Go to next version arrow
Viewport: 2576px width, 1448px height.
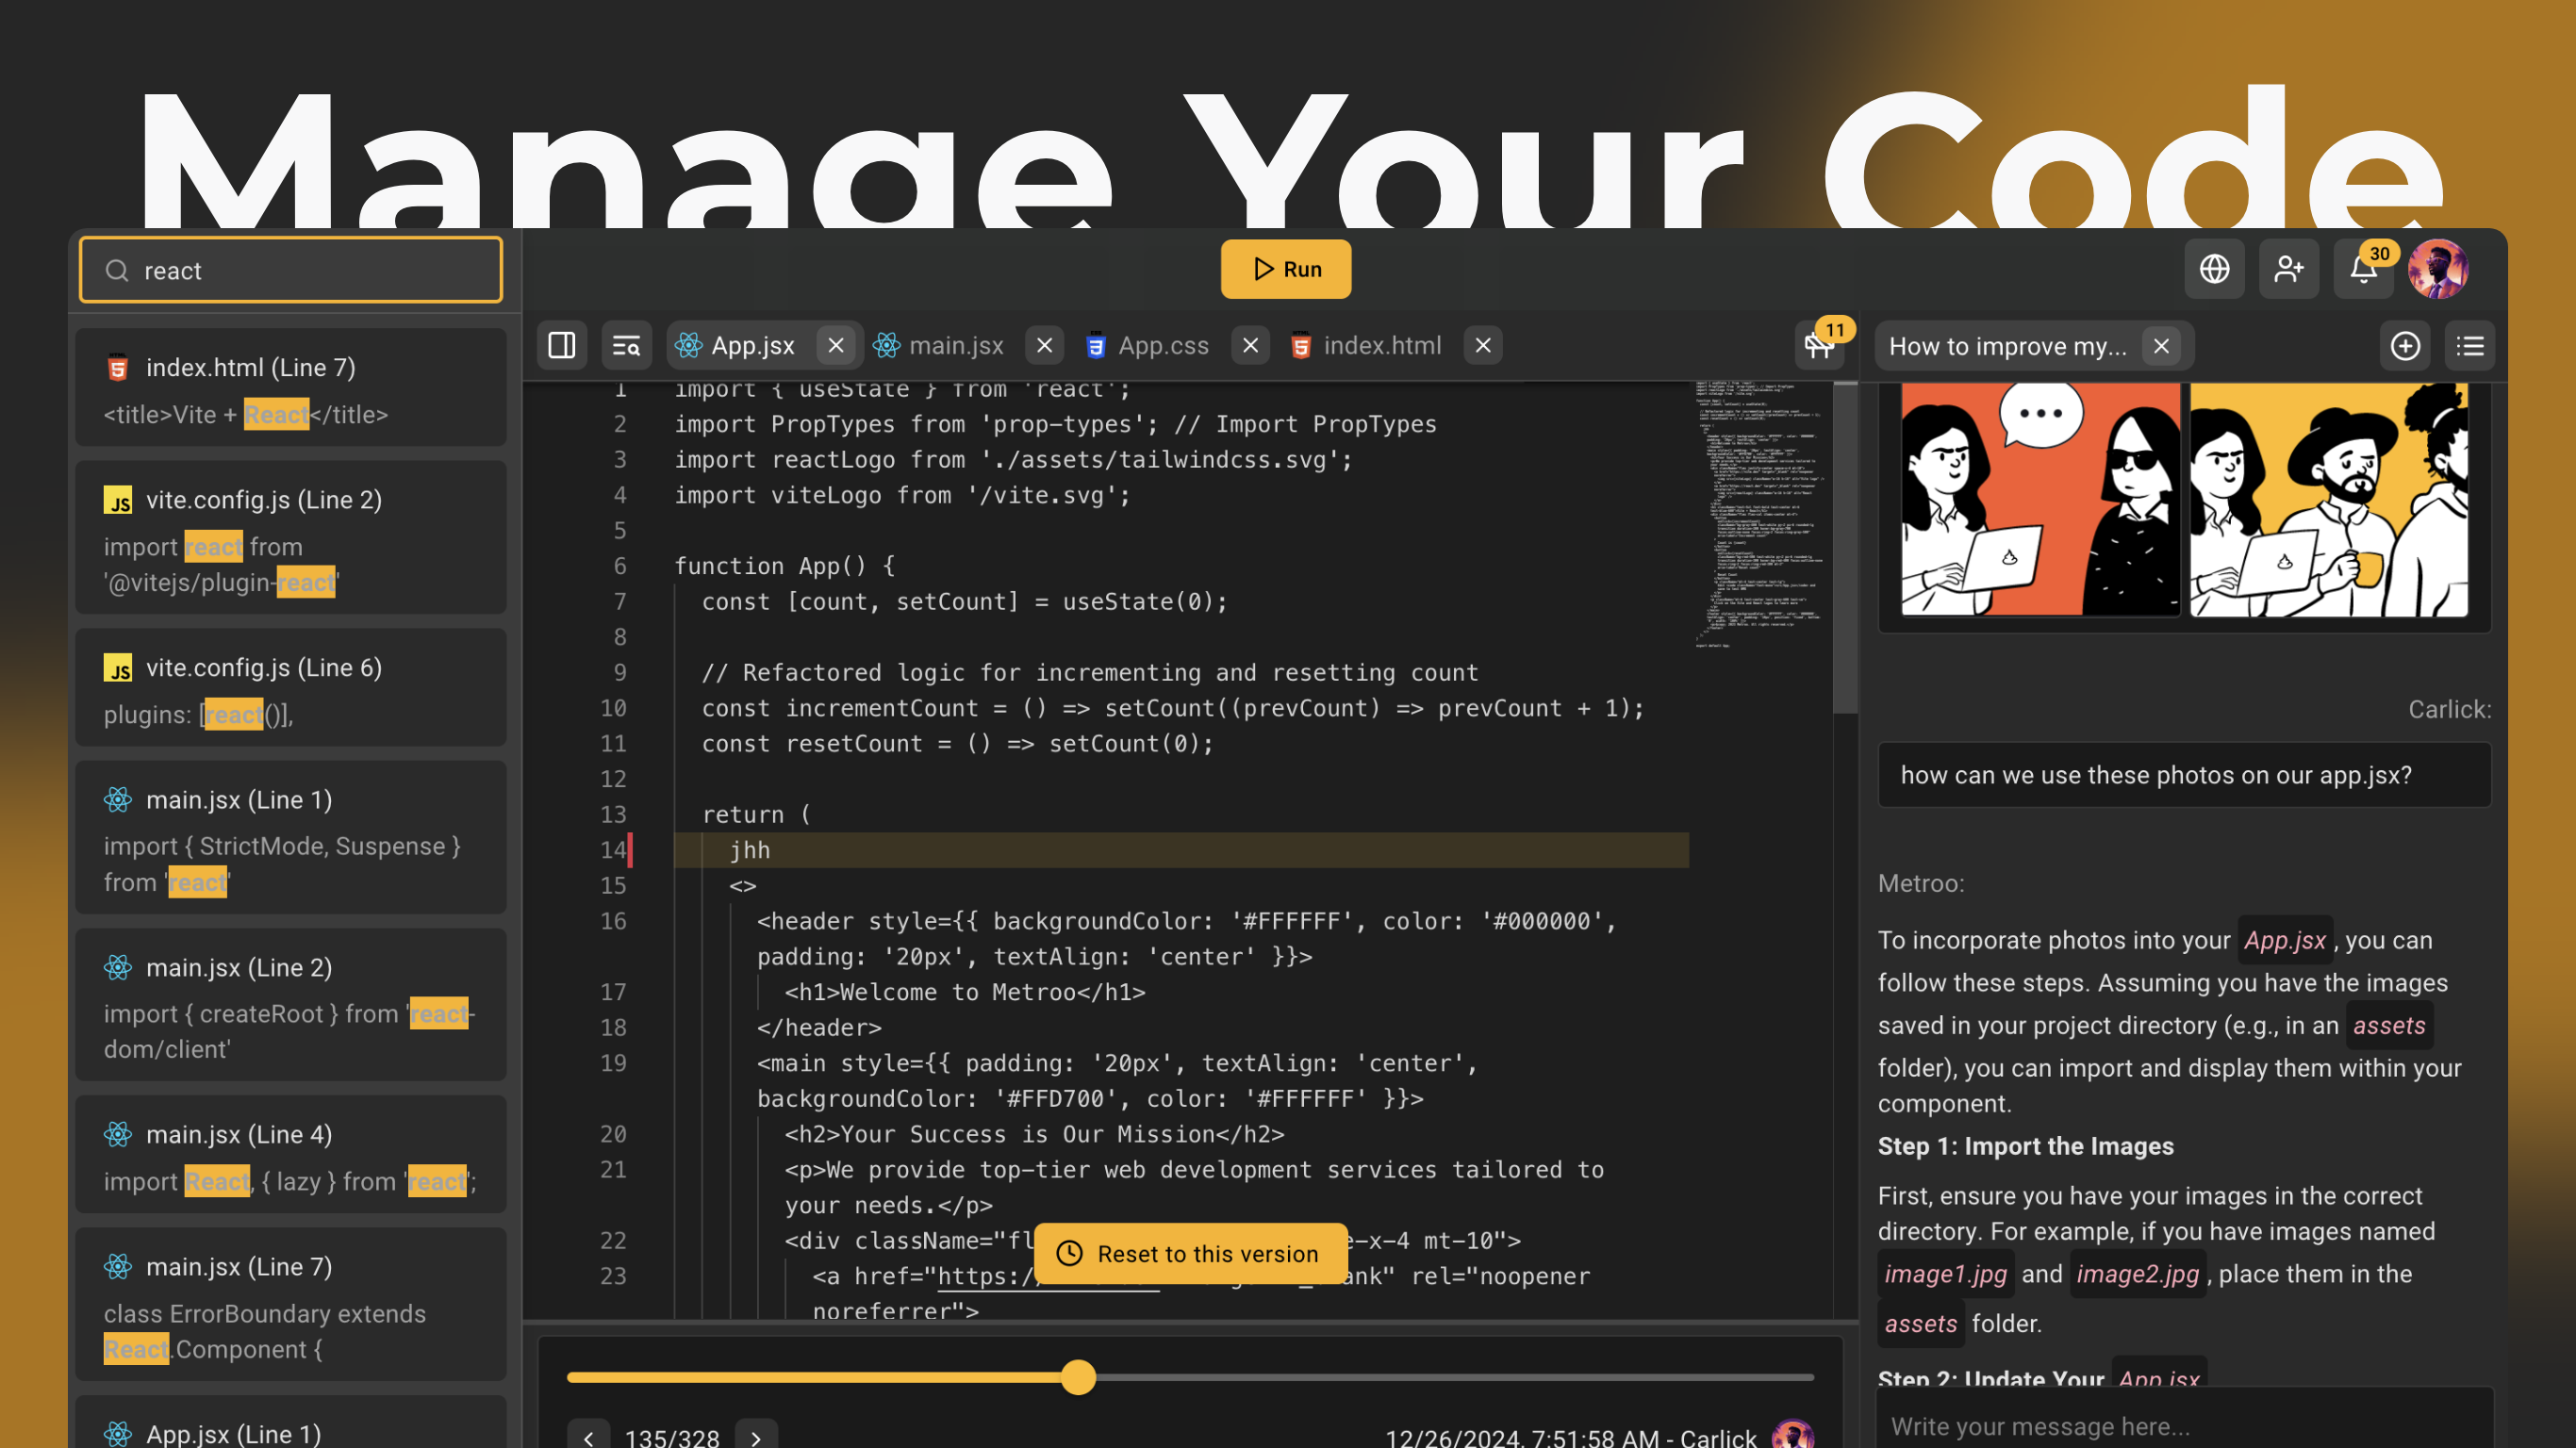coord(756,1436)
